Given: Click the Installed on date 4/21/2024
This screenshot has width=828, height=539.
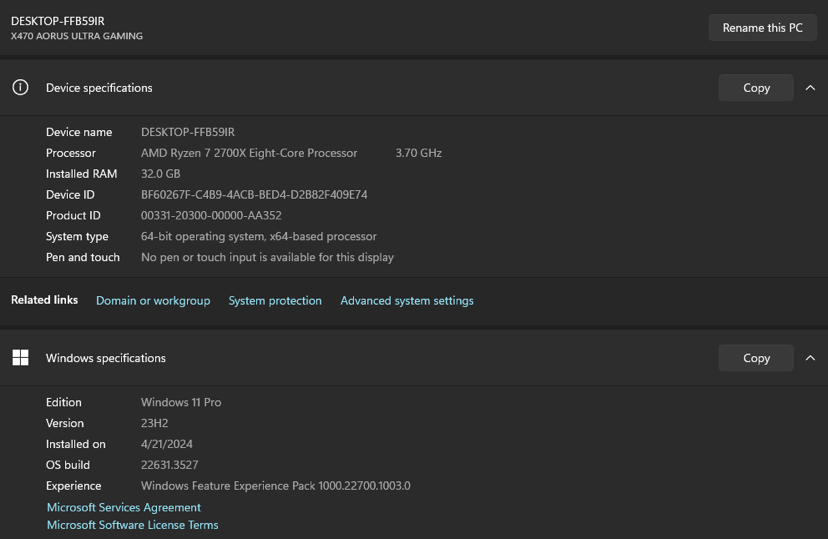Looking at the screenshot, I should pos(166,444).
